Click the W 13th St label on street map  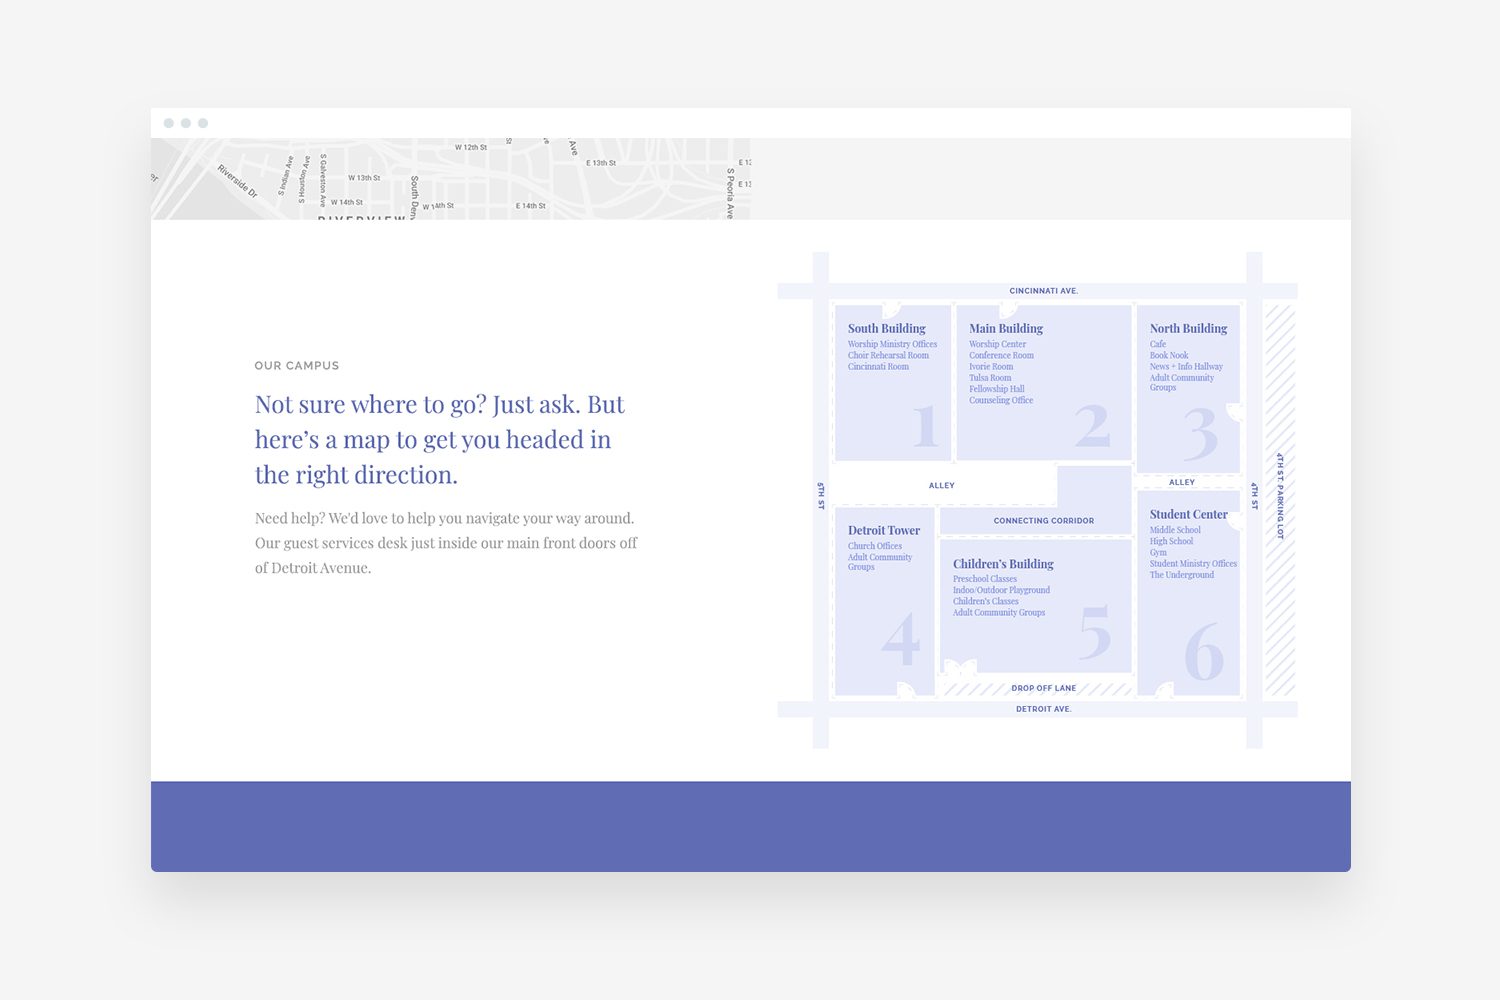pyautogui.click(x=364, y=178)
